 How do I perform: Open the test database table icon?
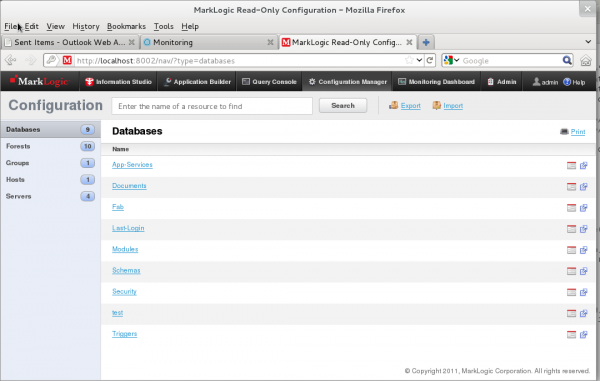pyautogui.click(x=571, y=314)
